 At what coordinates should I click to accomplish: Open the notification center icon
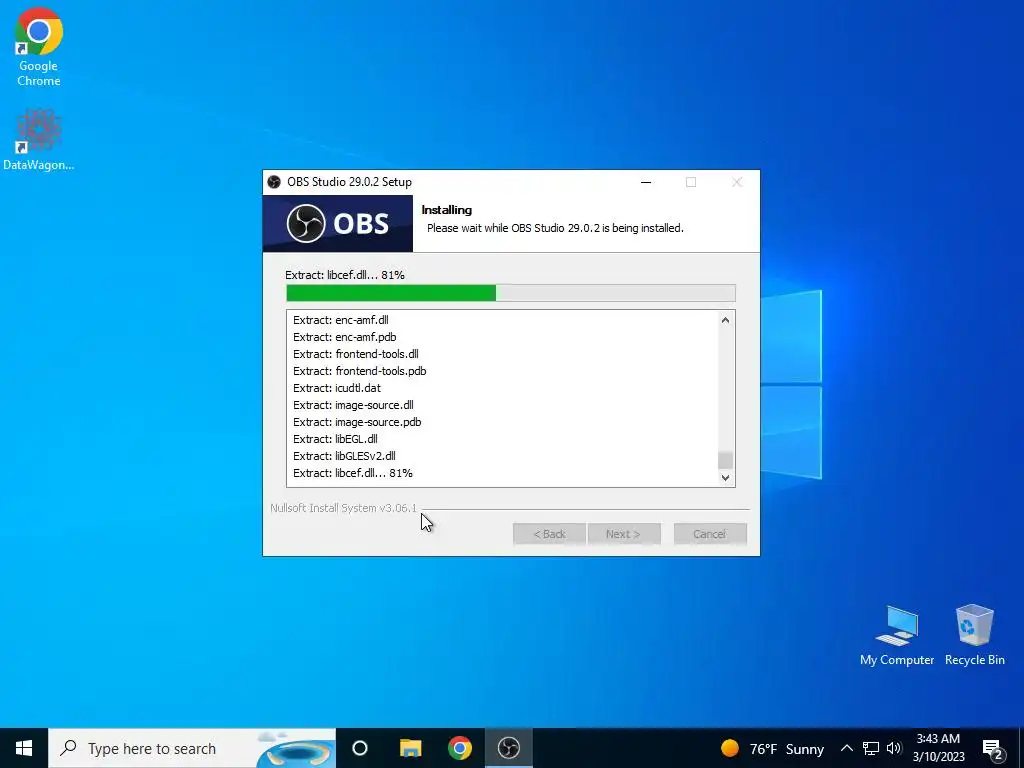(993, 749)
